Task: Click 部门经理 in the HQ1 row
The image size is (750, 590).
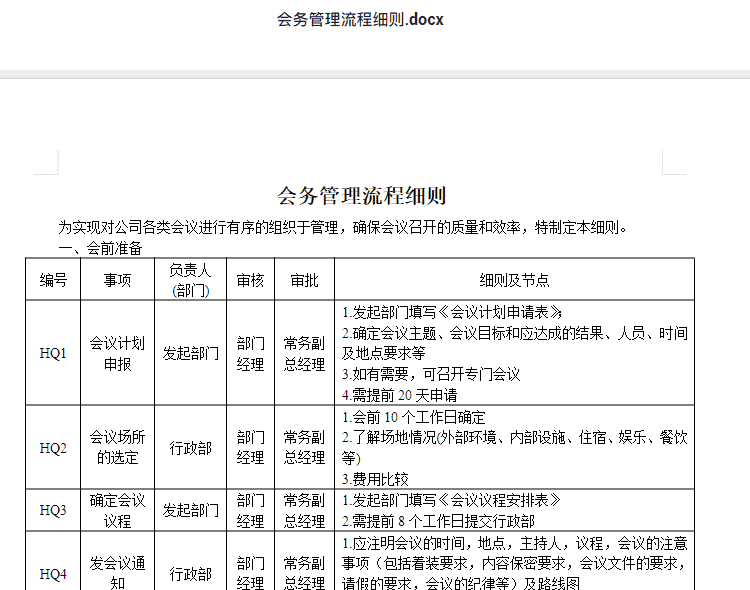Action: tap(250, 353)
